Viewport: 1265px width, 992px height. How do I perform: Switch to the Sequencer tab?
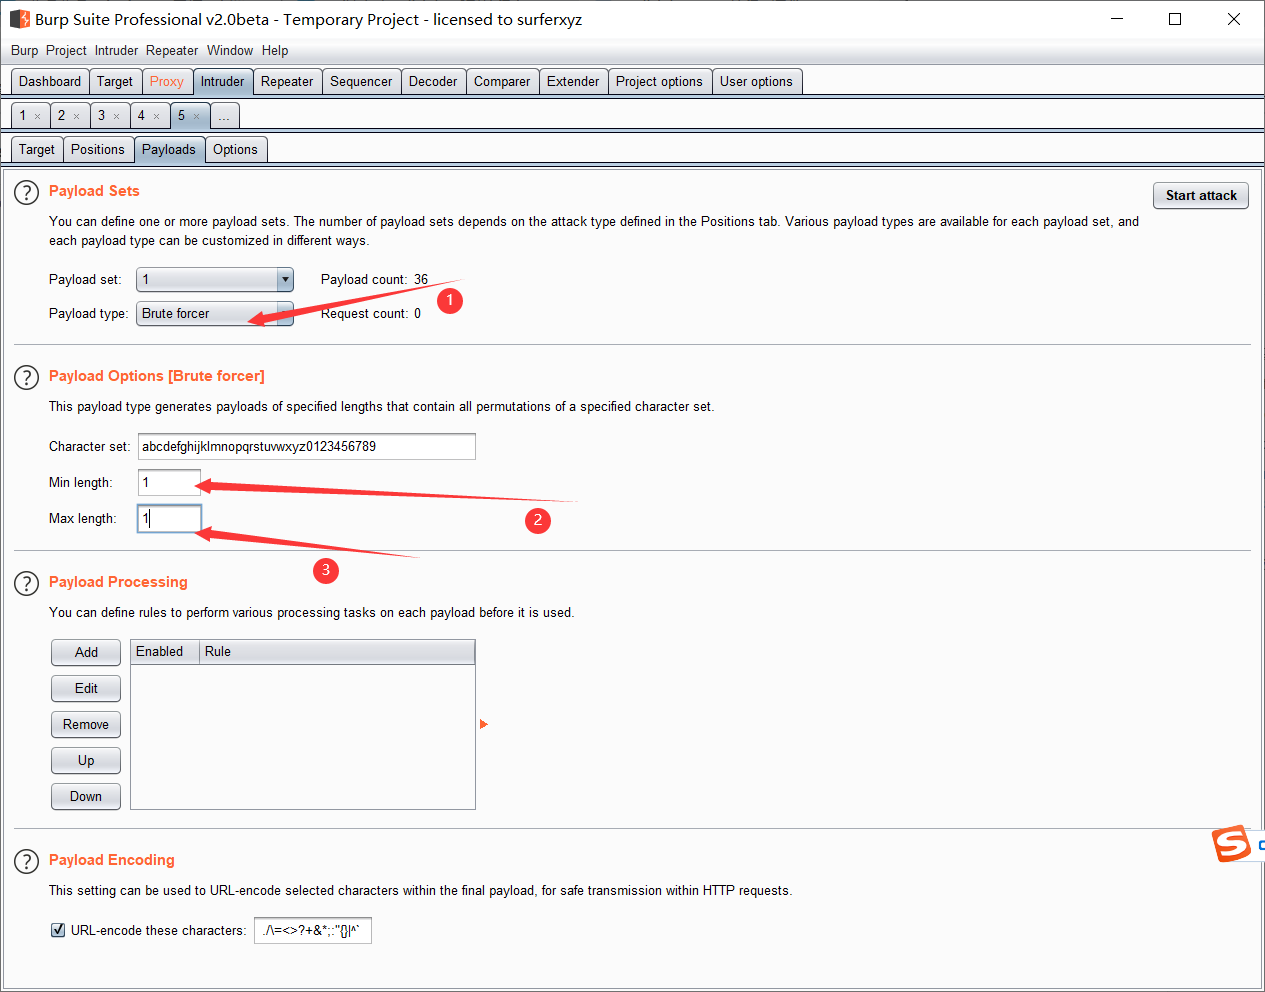pyautogui.click(x=361, y=82)
